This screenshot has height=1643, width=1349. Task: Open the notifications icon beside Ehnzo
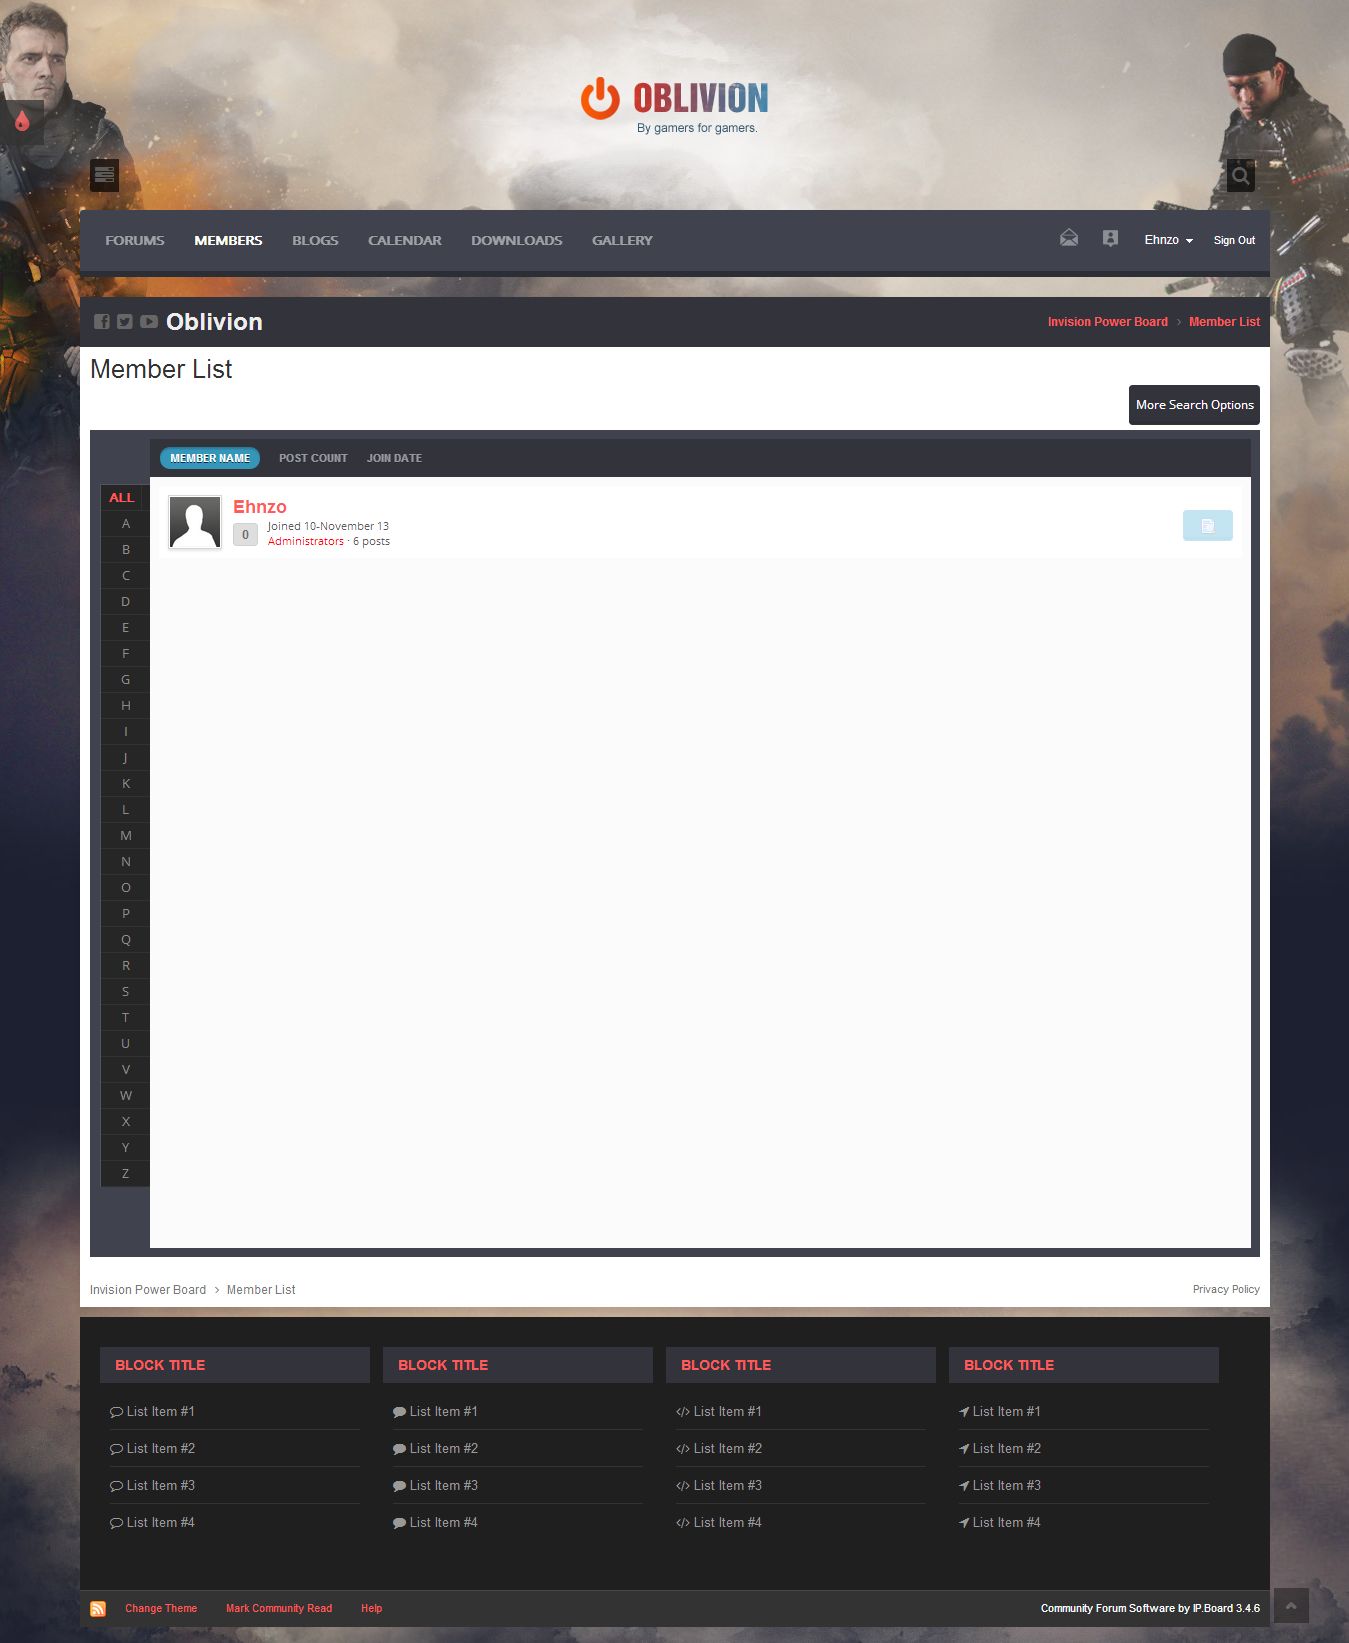[x=1110, y=238]
